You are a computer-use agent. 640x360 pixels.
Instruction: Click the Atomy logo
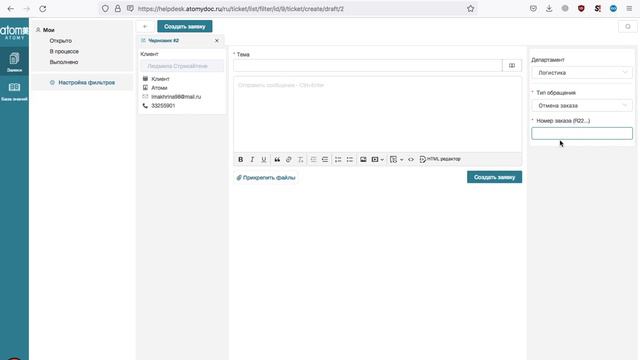[14, 32]
